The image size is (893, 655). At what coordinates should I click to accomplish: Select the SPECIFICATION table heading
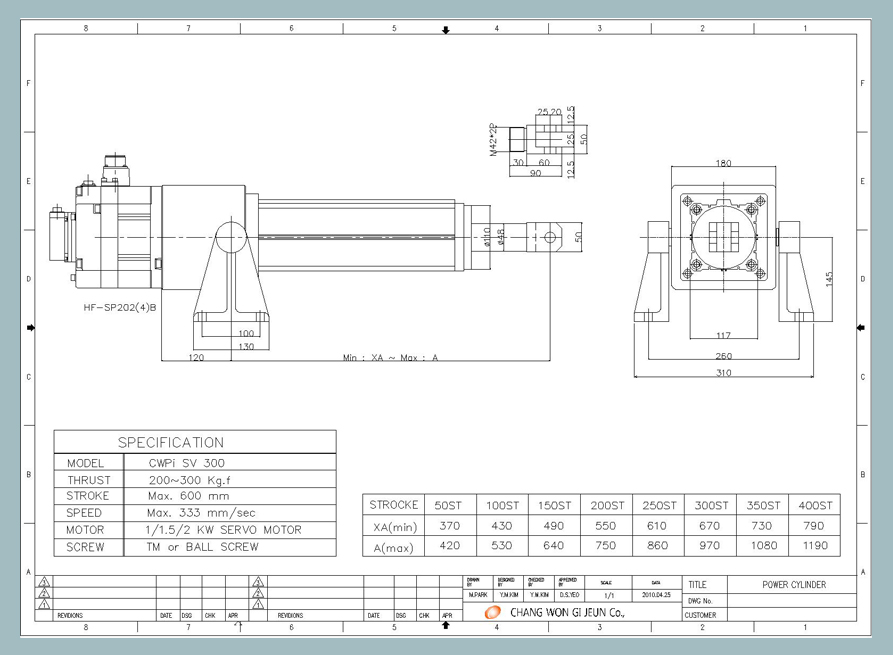171,443
